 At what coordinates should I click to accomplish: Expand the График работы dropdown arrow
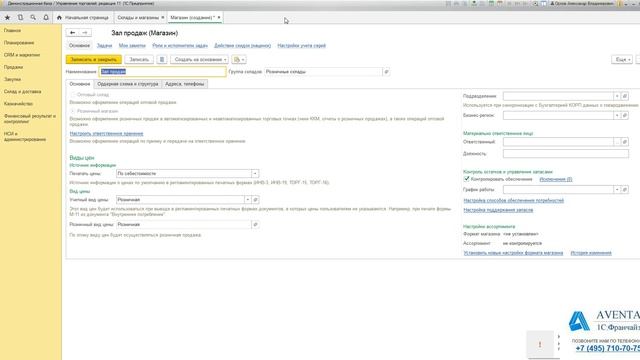(617, 190)
